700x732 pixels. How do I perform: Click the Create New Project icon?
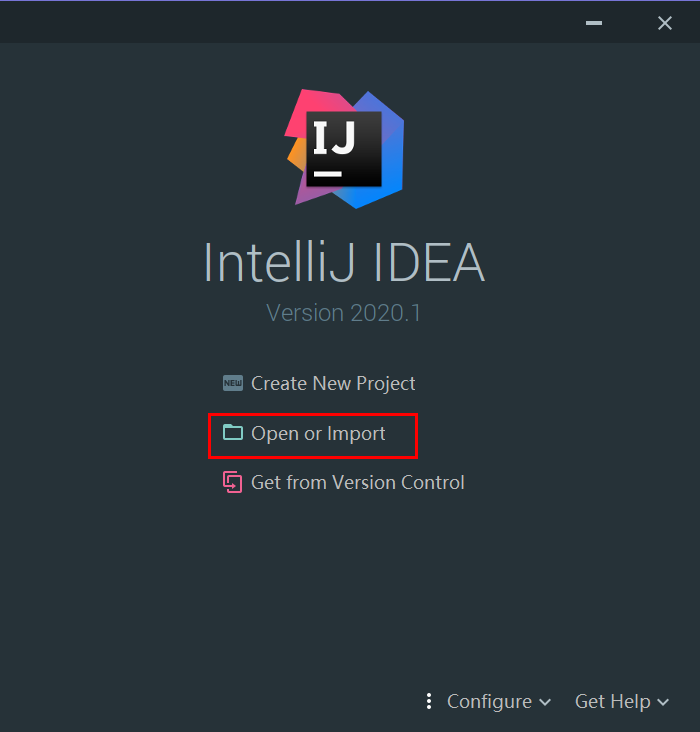tap(233, 383)
